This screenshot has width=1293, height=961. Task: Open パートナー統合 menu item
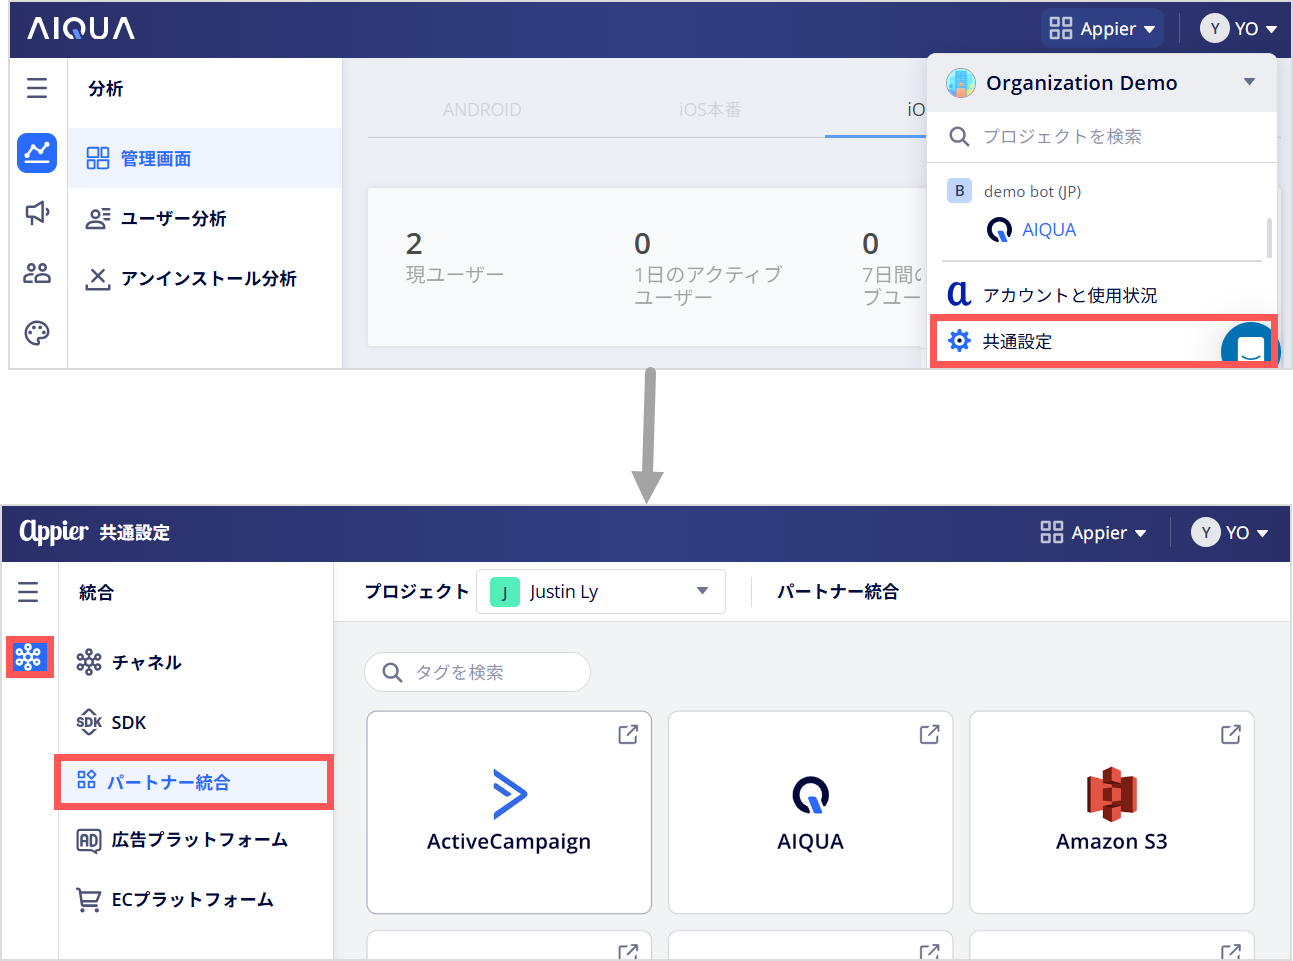193,782
